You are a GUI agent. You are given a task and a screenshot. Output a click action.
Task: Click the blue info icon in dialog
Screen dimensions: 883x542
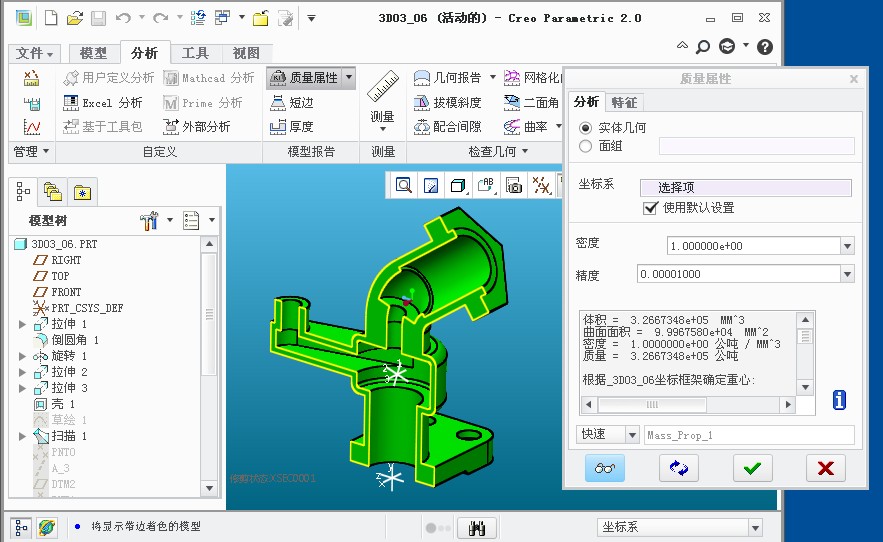point(839,400)
